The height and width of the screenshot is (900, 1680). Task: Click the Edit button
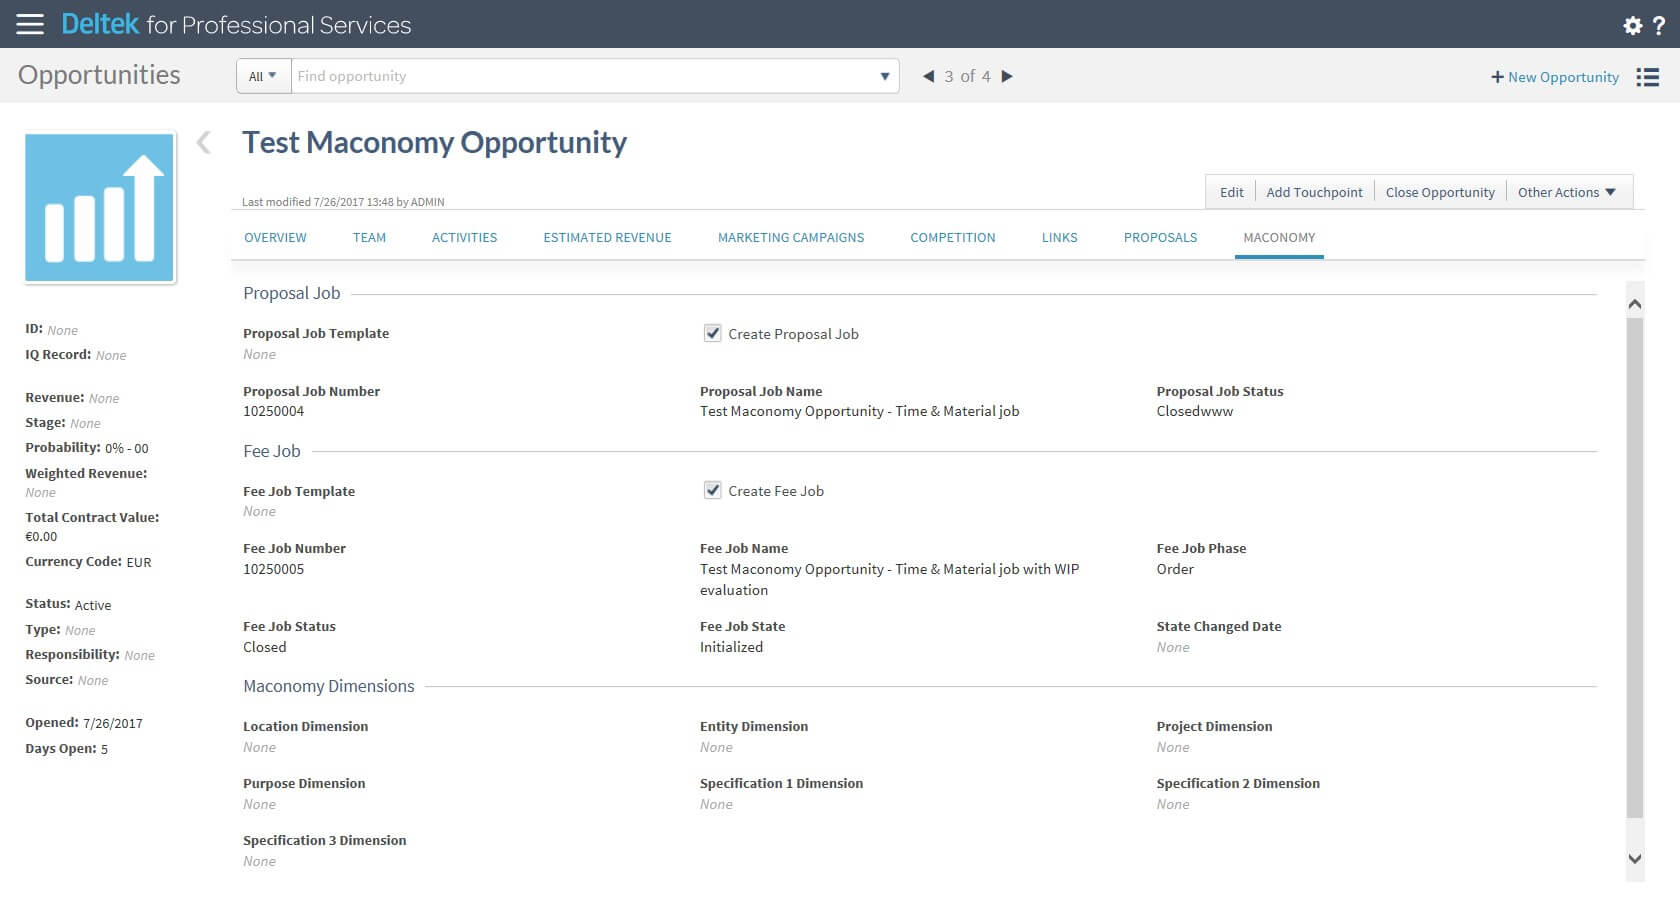pos(1231,192)
